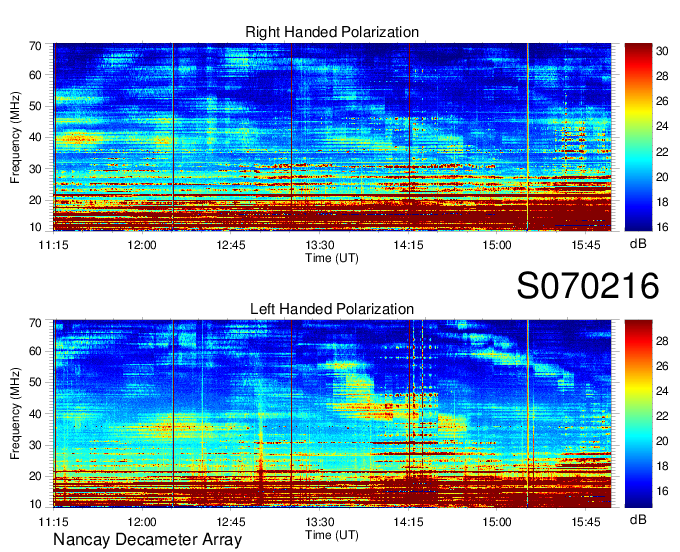Click the 11:15 tick label on top plot
Image resolution: width=680 pixels, height=552 pixels.
[53, 245]
